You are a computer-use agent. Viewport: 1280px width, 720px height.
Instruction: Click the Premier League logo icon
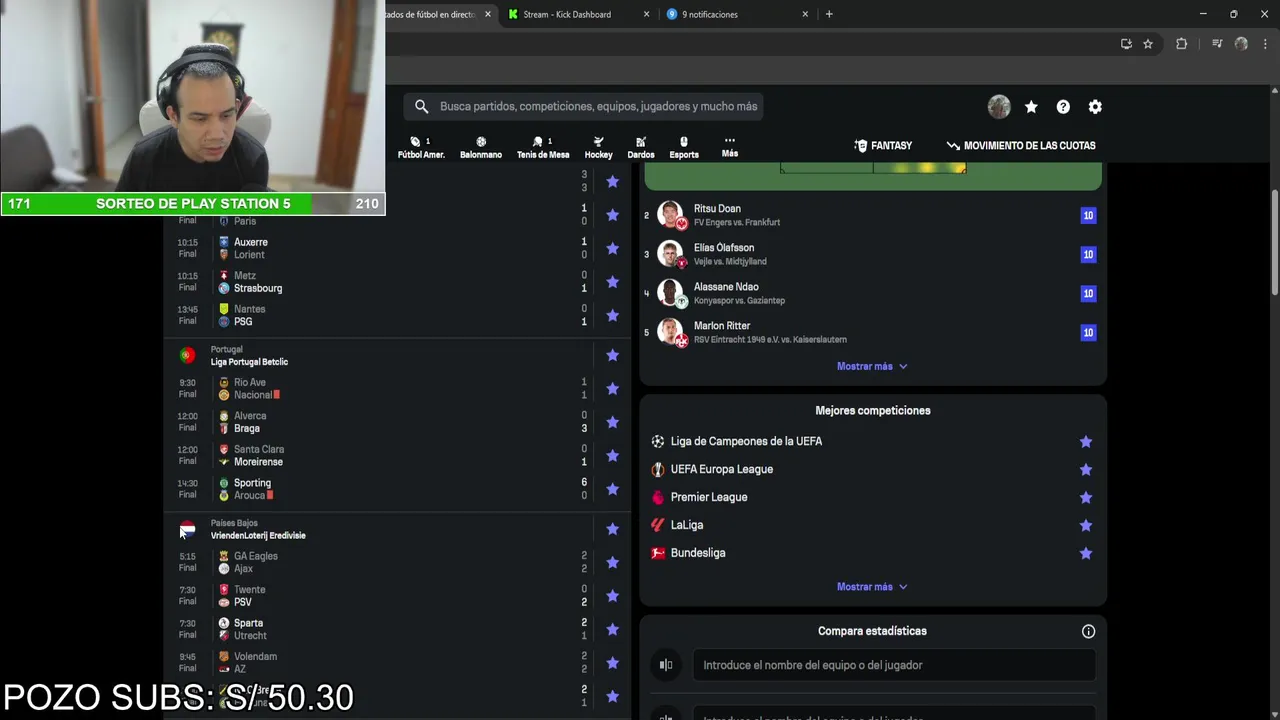(658, 497)
